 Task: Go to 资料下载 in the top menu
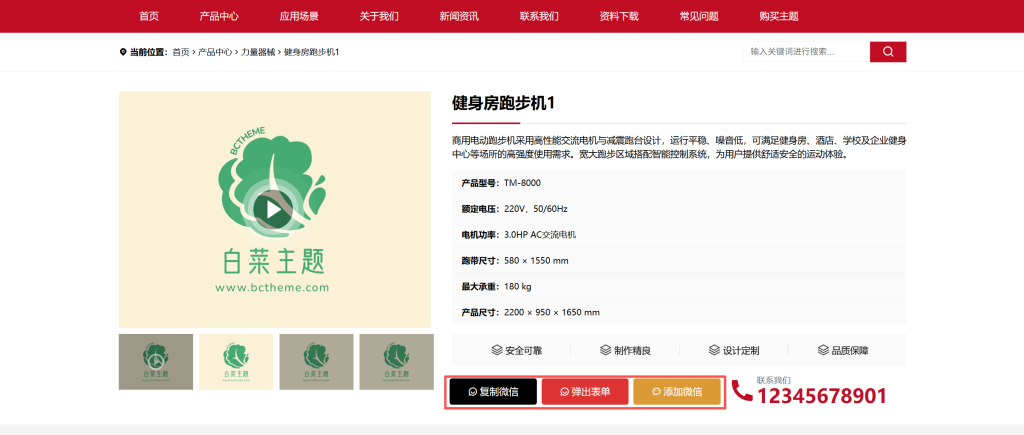point(618,16)
